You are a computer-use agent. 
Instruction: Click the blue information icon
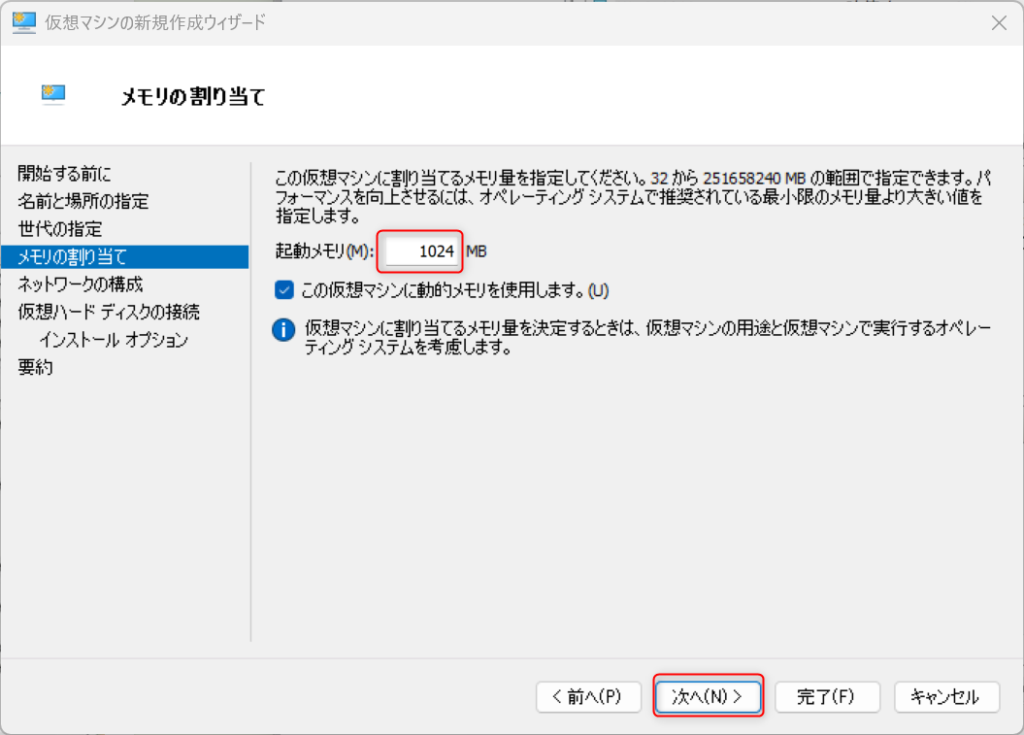tap(284, 330)
